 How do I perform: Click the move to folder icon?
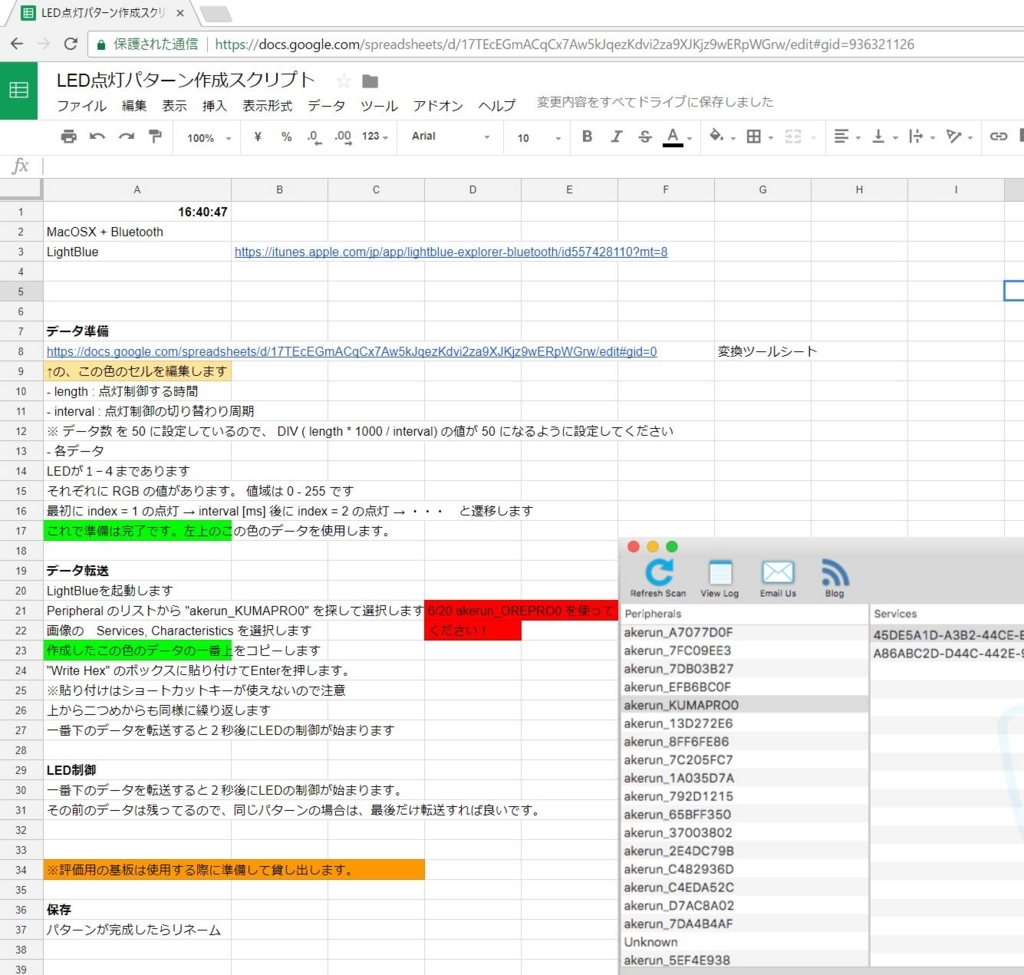coord(370,81)
